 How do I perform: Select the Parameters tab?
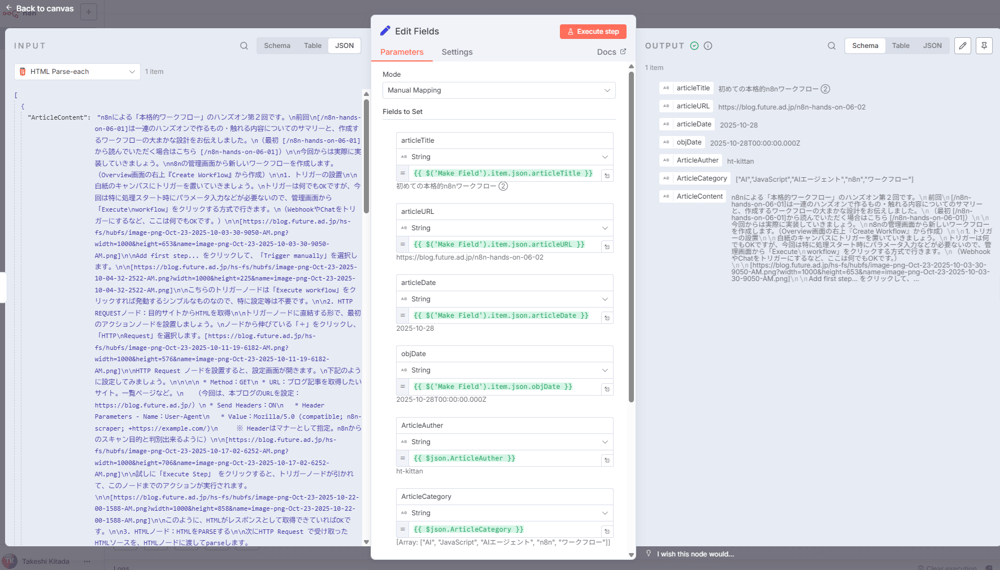pos(402,52)
